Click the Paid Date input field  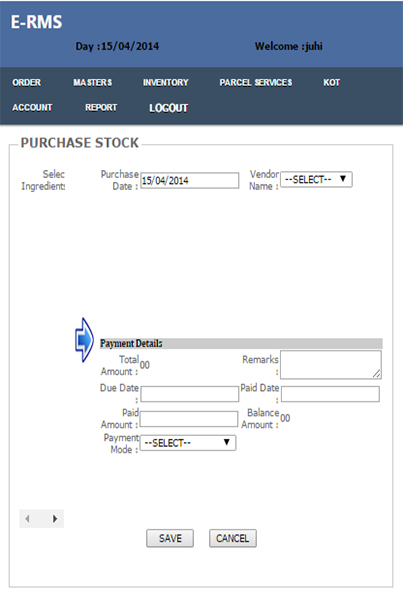(x=330, y=394)
